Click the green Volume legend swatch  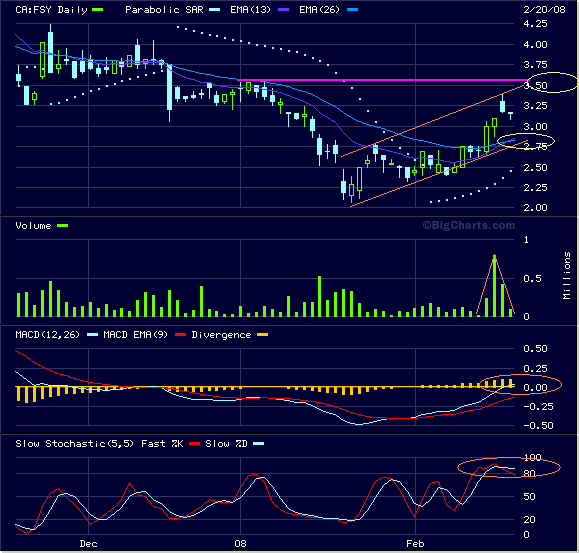62,226
